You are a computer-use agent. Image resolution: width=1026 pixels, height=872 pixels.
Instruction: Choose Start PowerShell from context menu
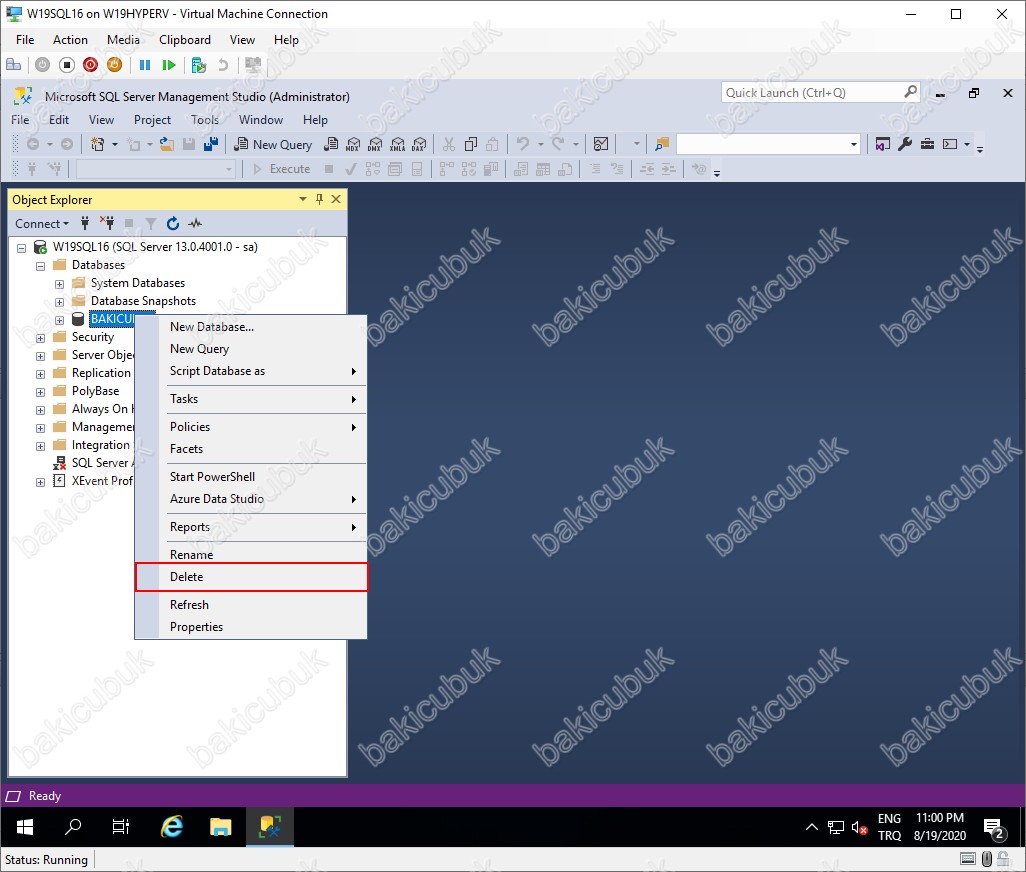pos(251,477)
